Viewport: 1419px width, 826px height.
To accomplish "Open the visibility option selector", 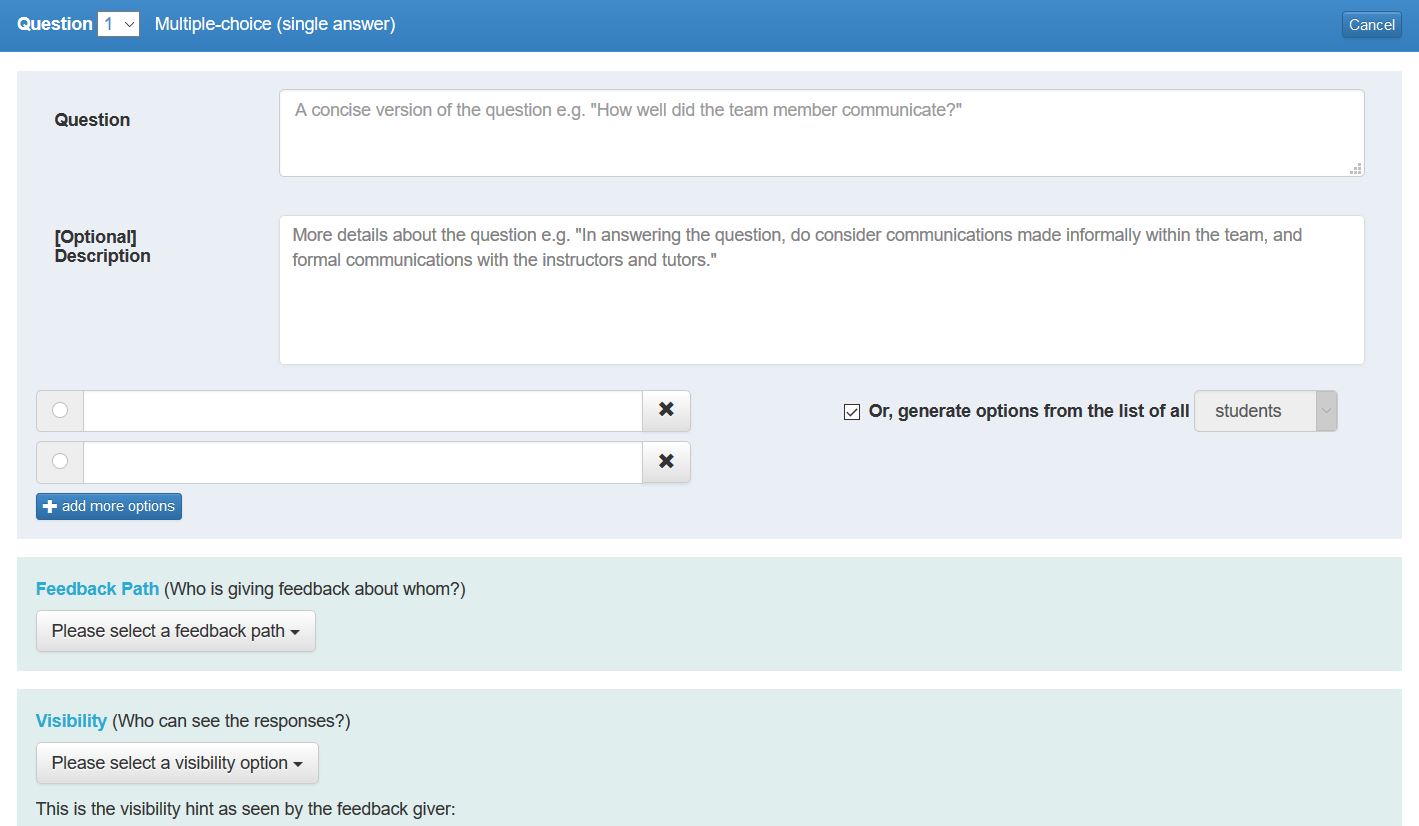I will coord(177,763).
